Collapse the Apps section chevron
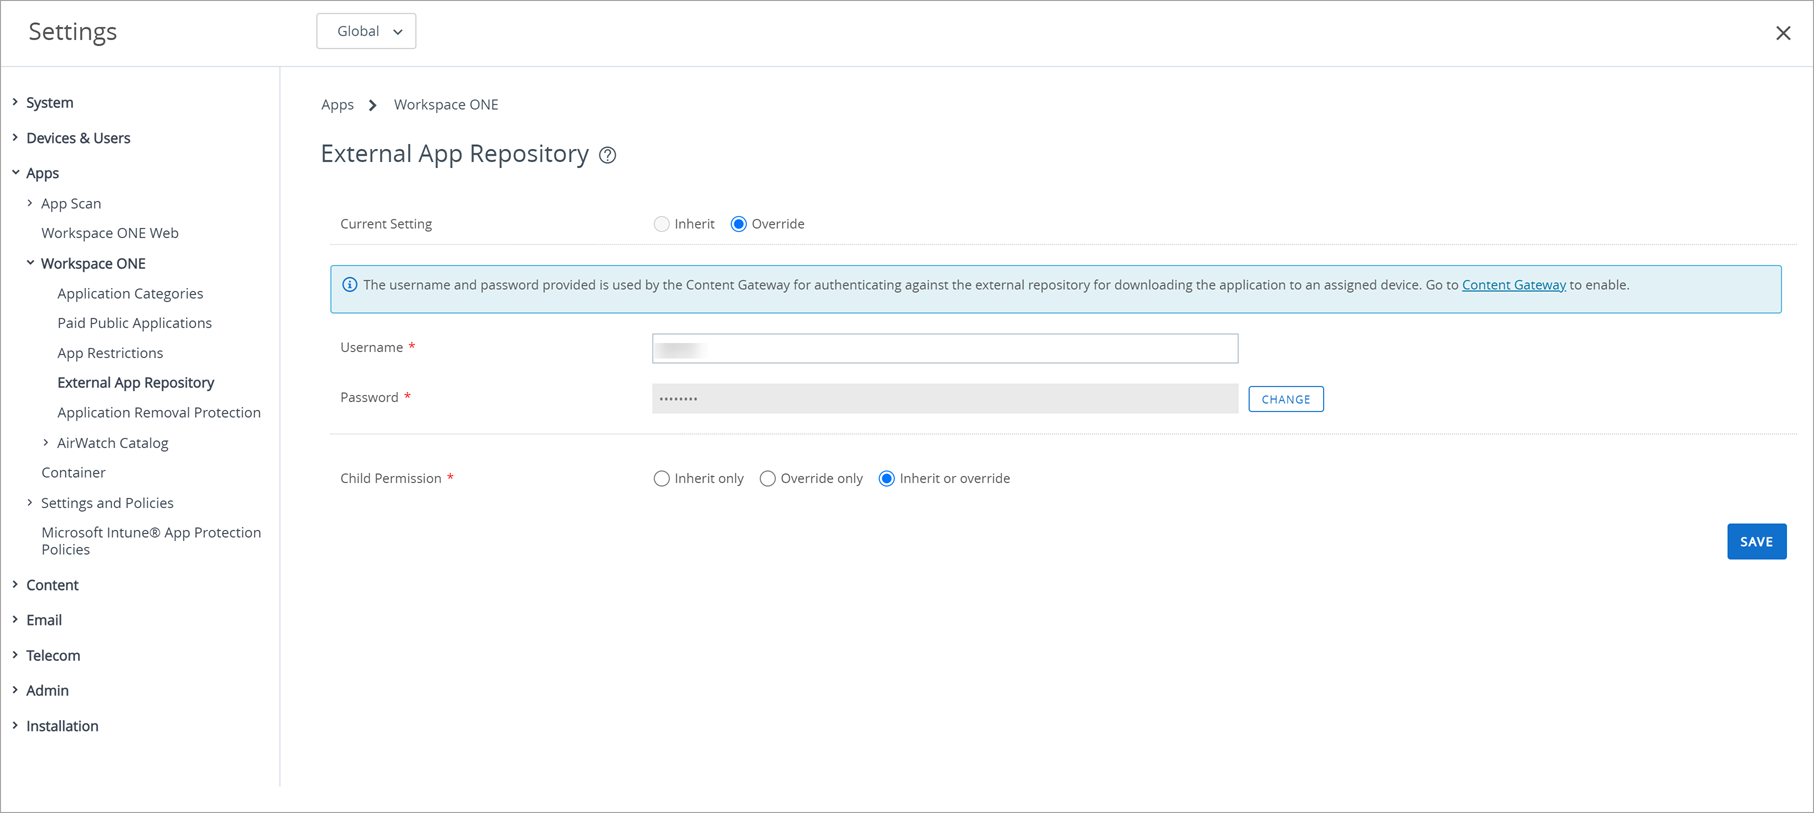Screen dimensions: 1814x813 click(x=15, y=172)
